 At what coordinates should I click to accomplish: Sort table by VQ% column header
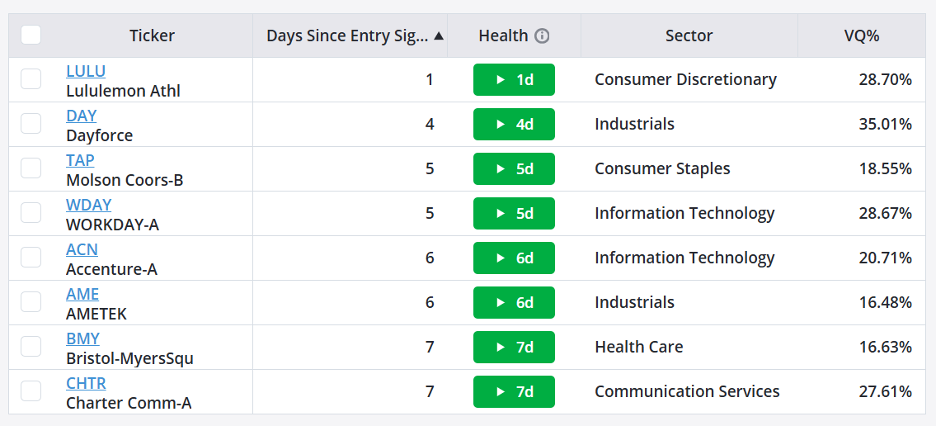click(x=861, y=36)
